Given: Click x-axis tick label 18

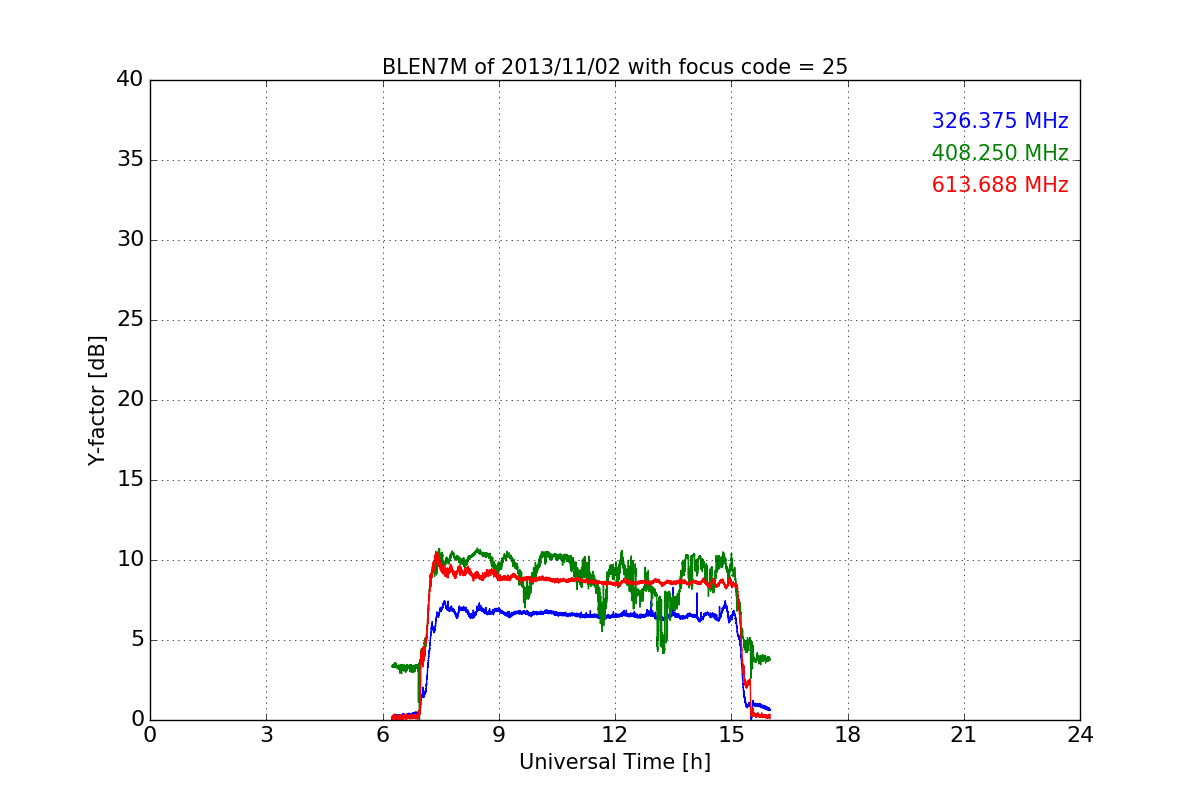Looking at the screenshot, I should pyautogui.click(x=847, y=735).
